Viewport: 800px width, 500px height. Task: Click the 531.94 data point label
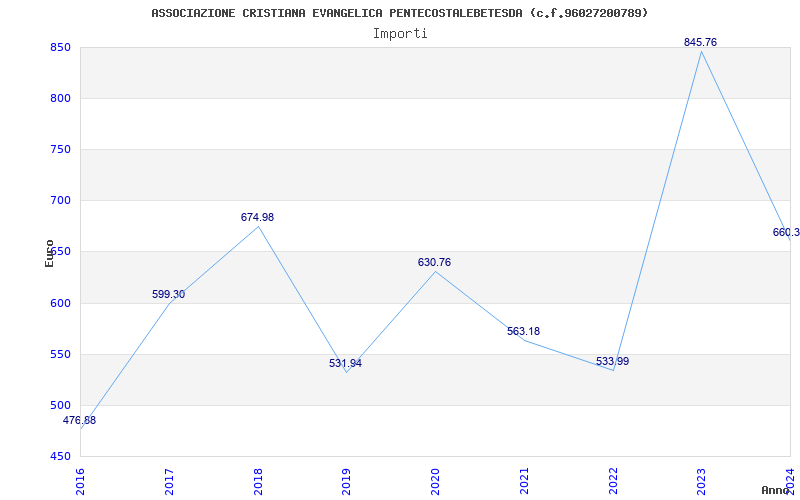click(345, 363)
